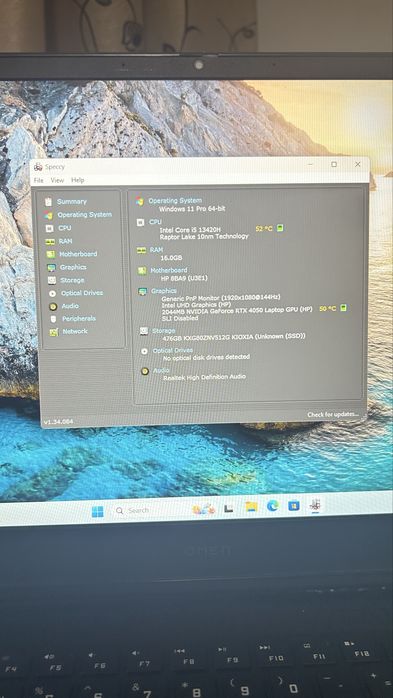Click the Optical Drives disc icon in sidebar
Image resolution: width=393 pixels, height=698 pixels.
(53, 293)
